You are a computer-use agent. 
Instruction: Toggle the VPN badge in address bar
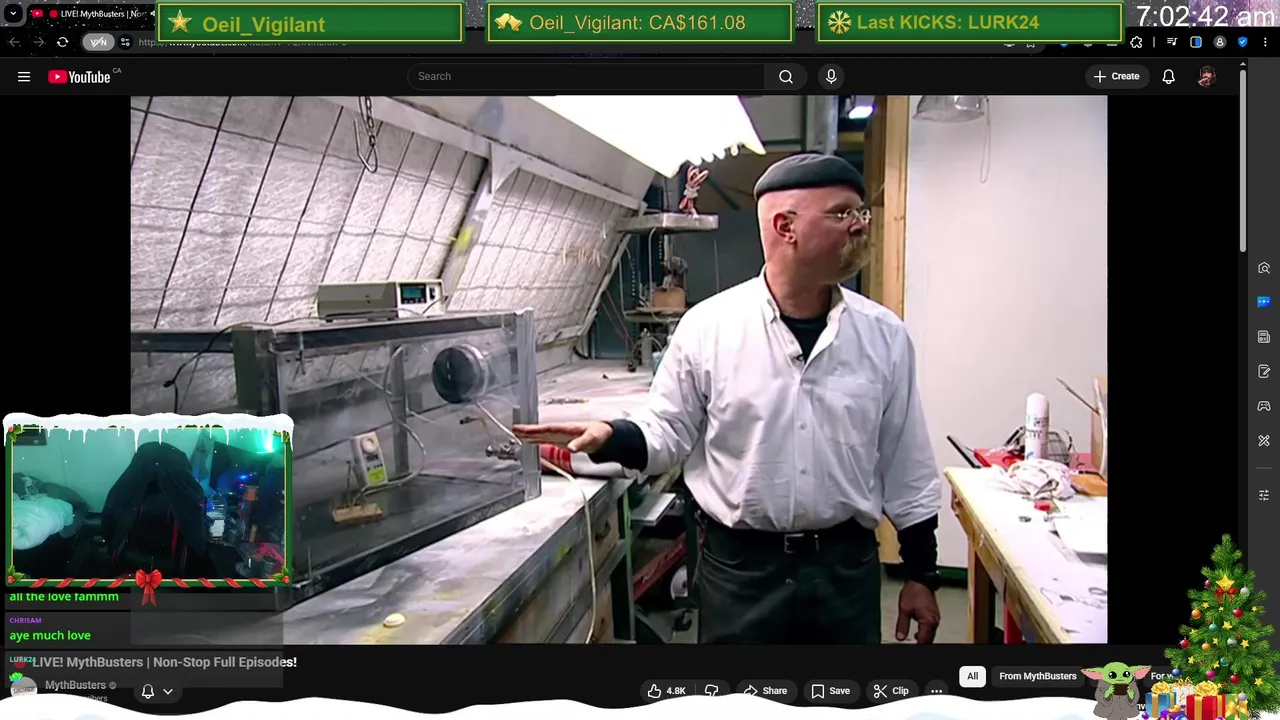click(x=99, y=42)
